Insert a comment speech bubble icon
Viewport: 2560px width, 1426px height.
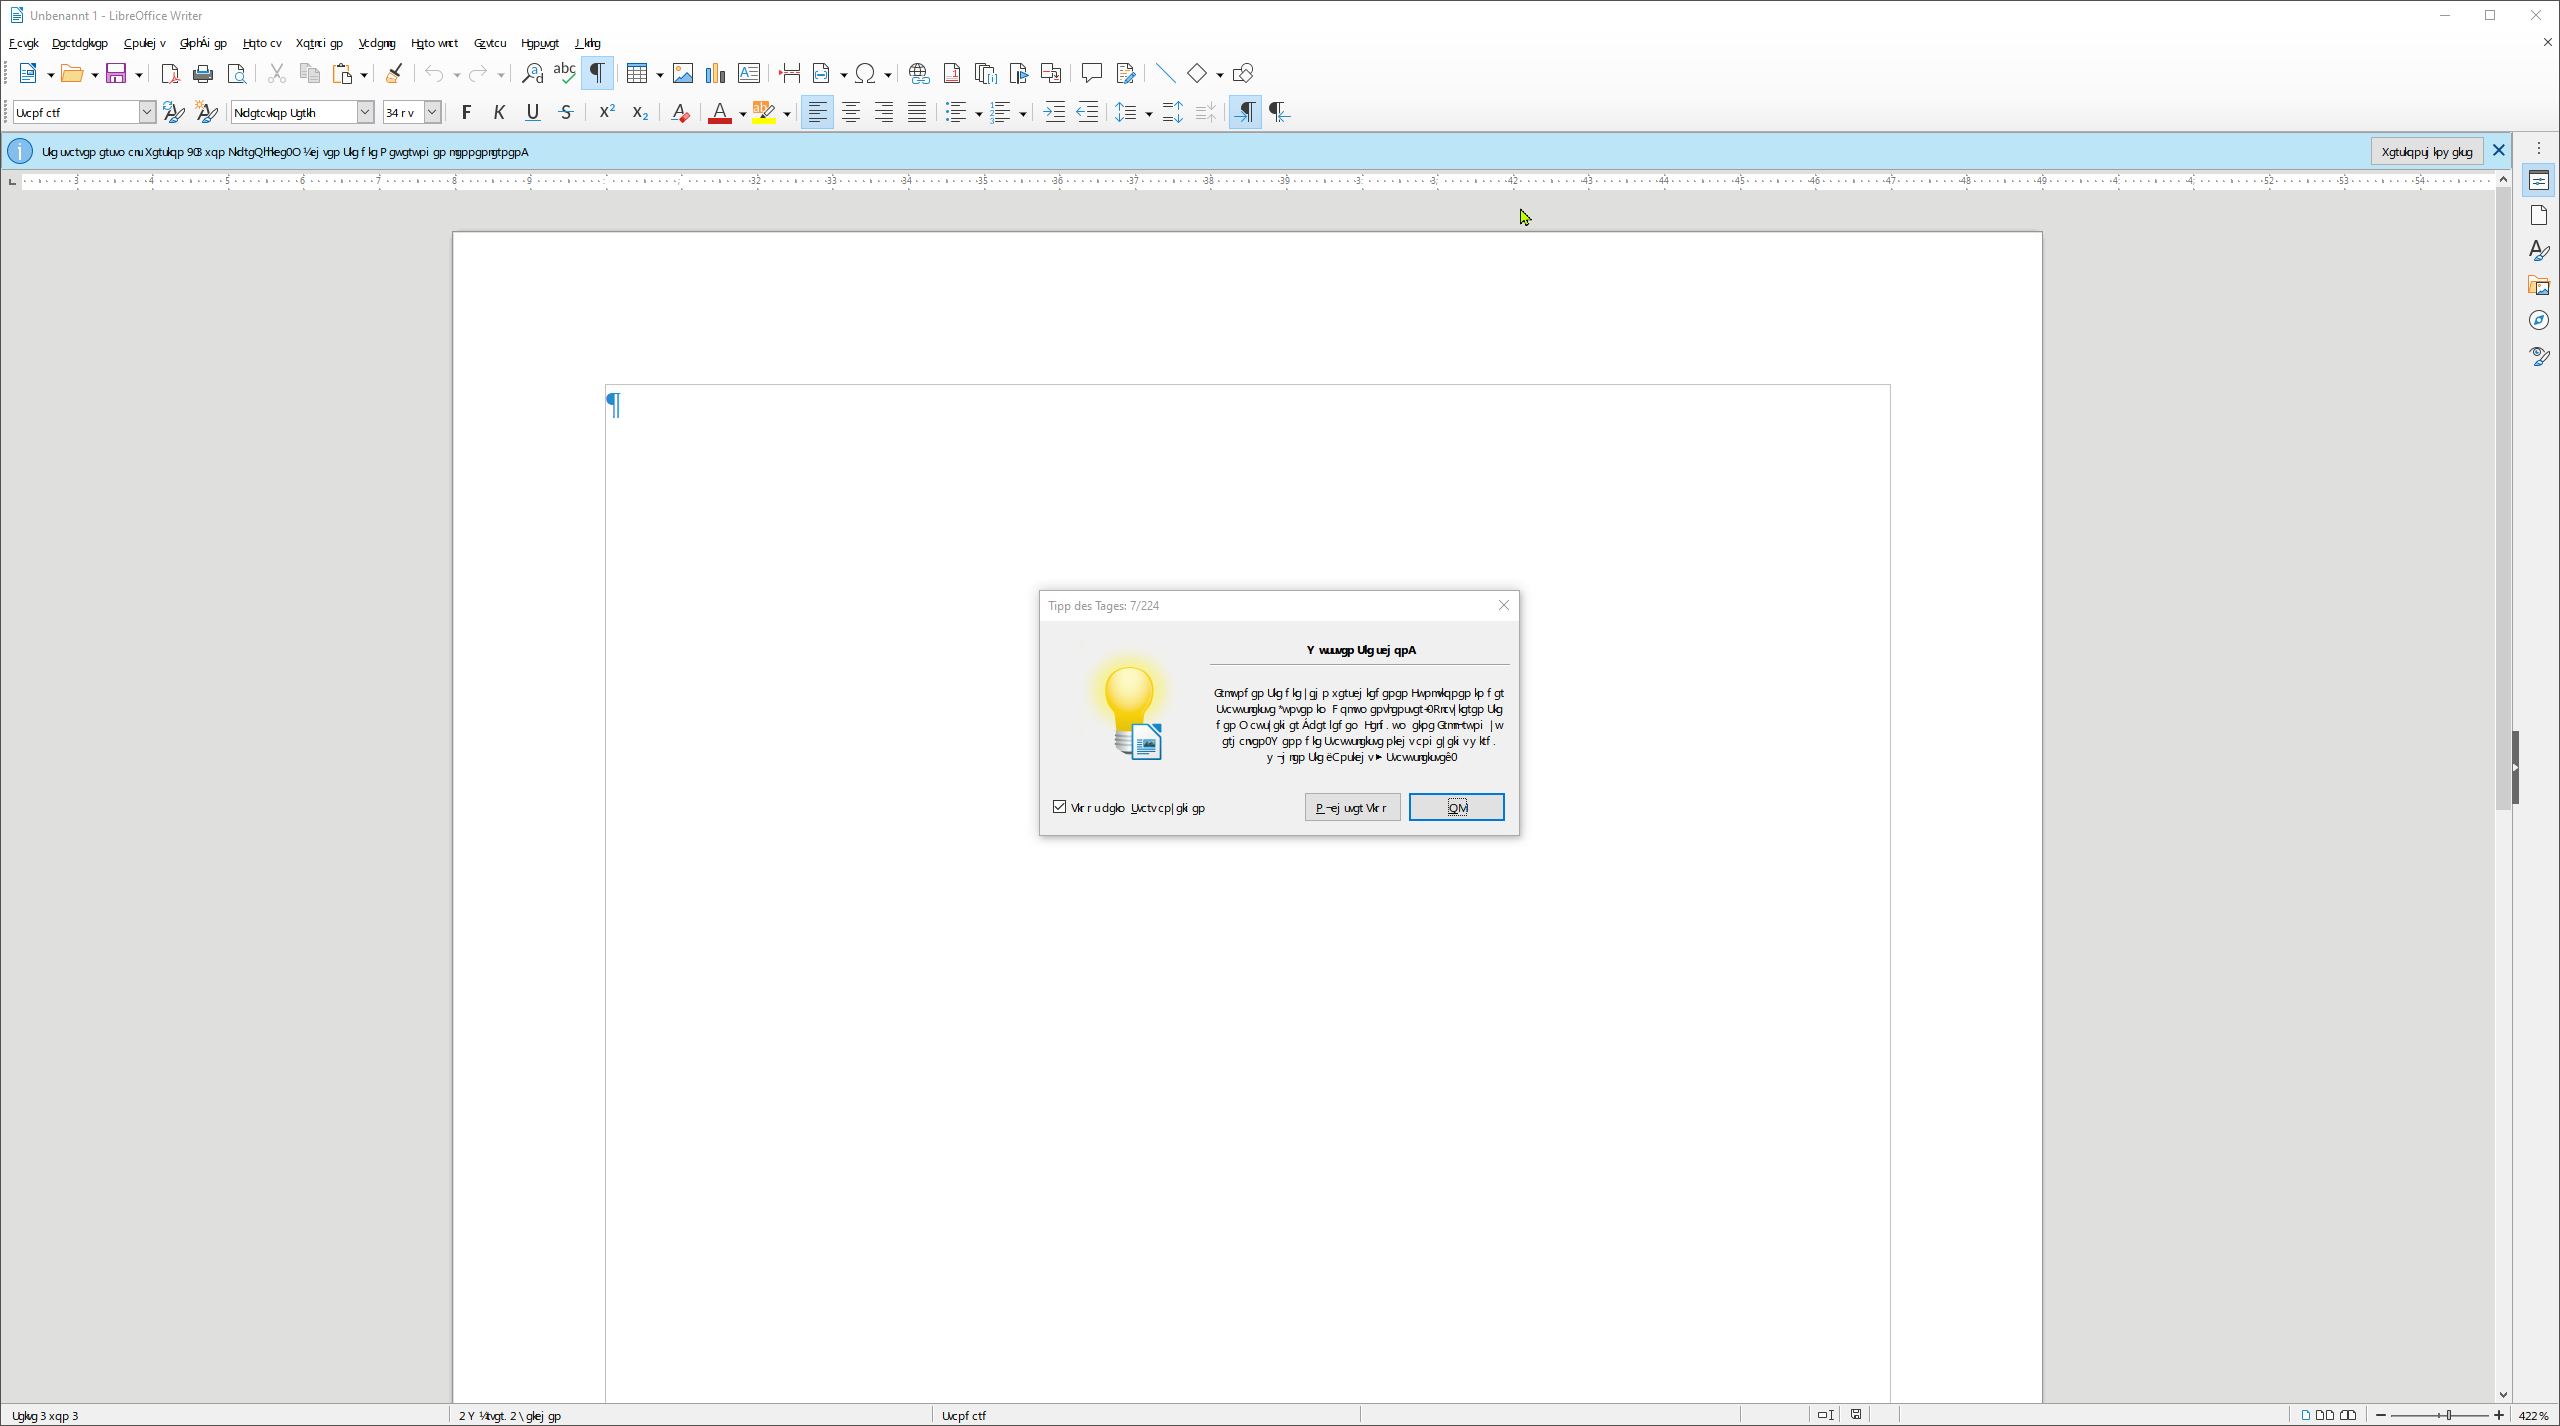1092,73
